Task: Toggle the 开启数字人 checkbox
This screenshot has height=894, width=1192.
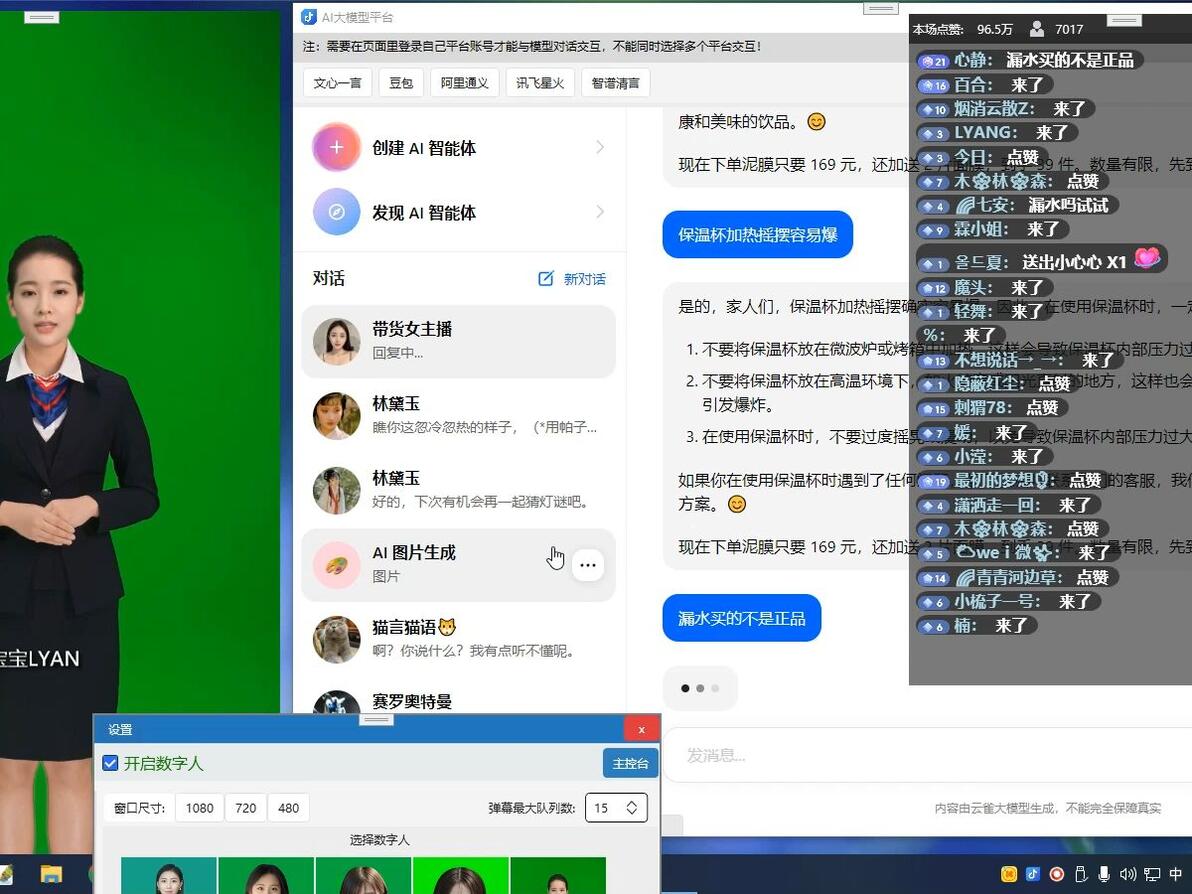Action: [110, 762]
